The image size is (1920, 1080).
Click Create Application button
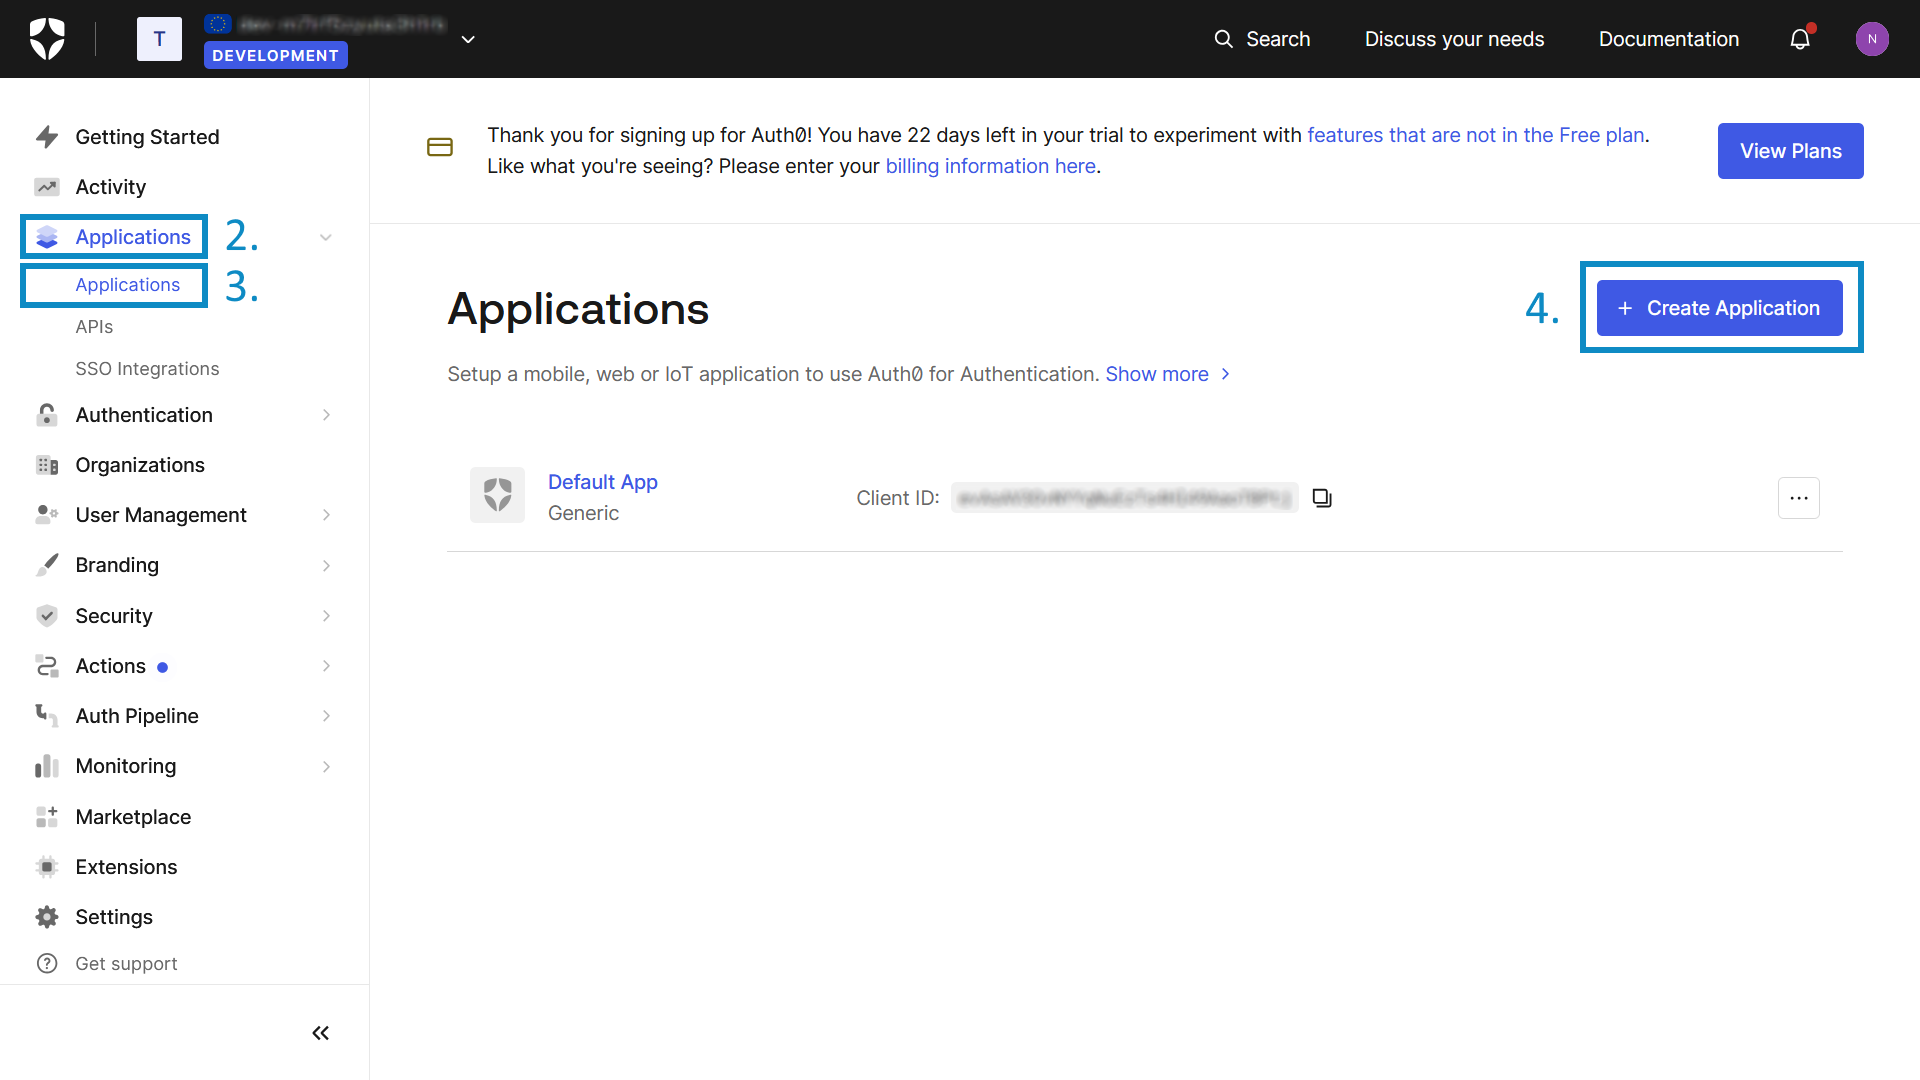(1719, 308)
